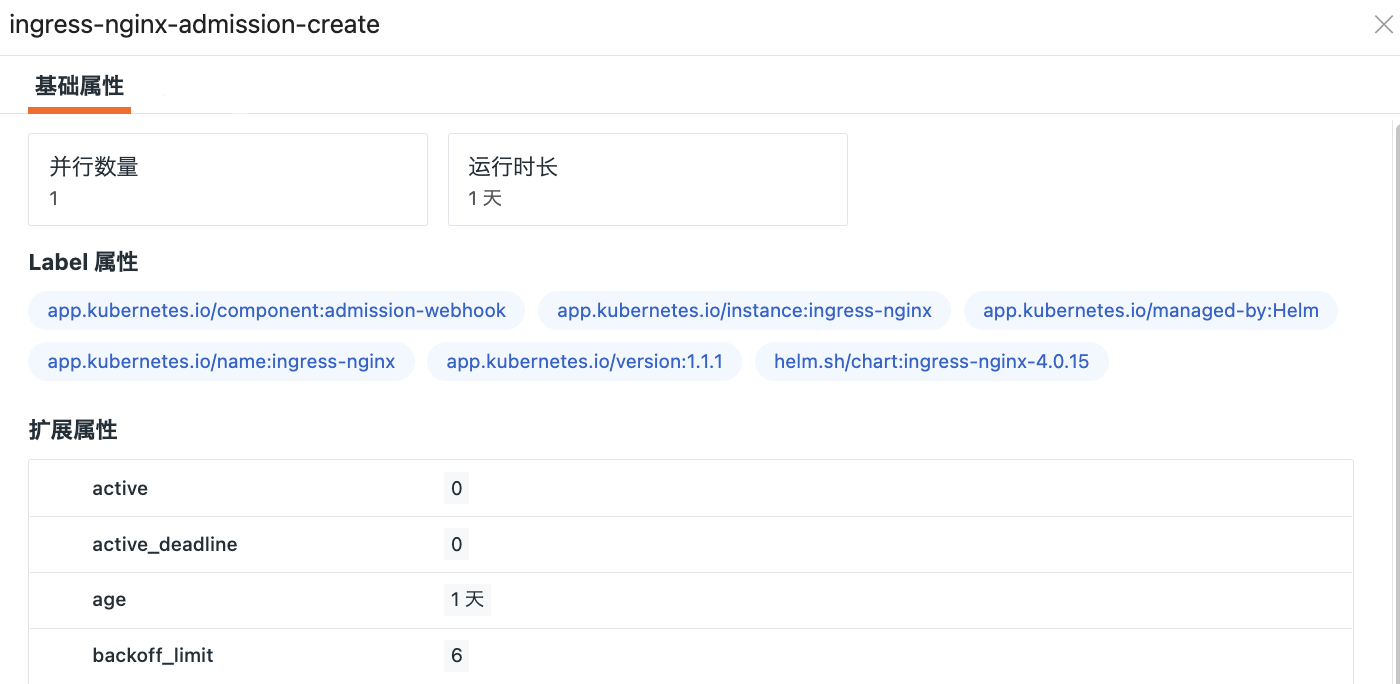This screenshot has height=684, width=1400.
Task: Close the ingress-nginx-admission-create panel
Action: [1384, 26]
